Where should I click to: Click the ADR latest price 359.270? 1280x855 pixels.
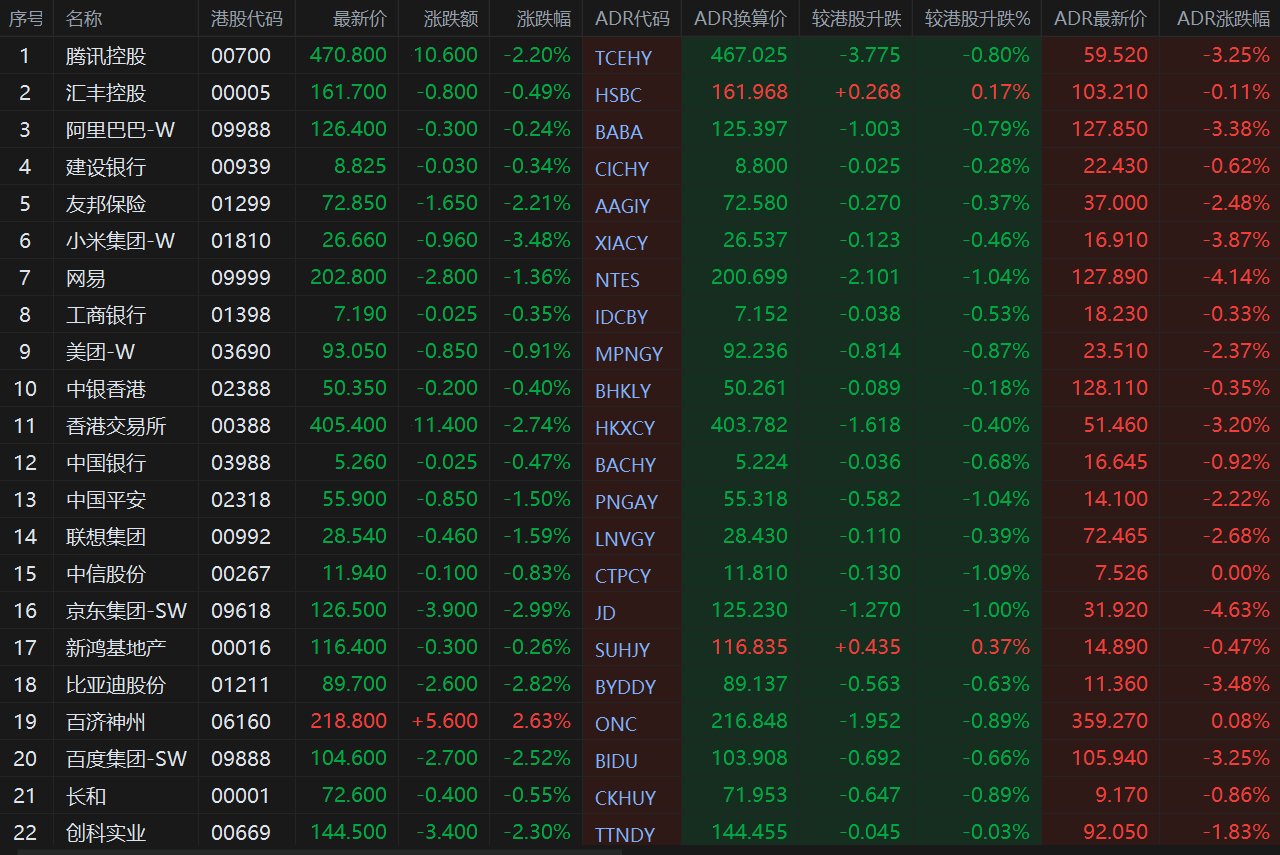pyautogui.click(x=1109, y=721)
